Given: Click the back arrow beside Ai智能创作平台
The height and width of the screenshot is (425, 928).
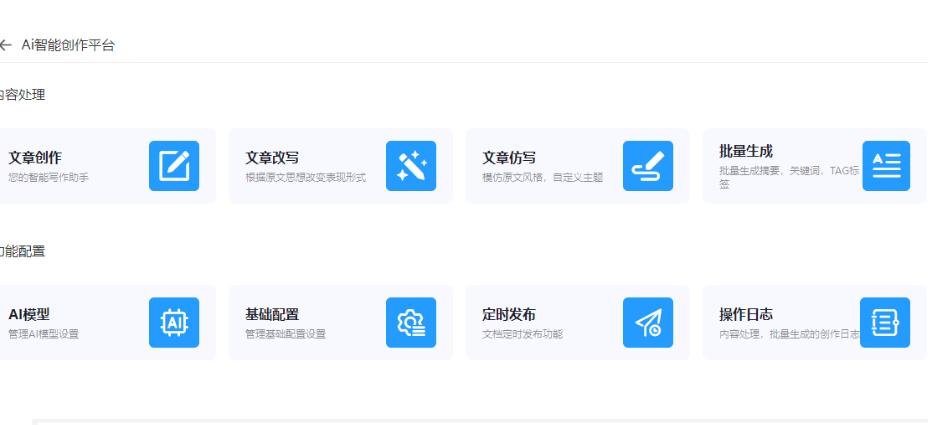Looking at the screenshot, I should 5,45.
